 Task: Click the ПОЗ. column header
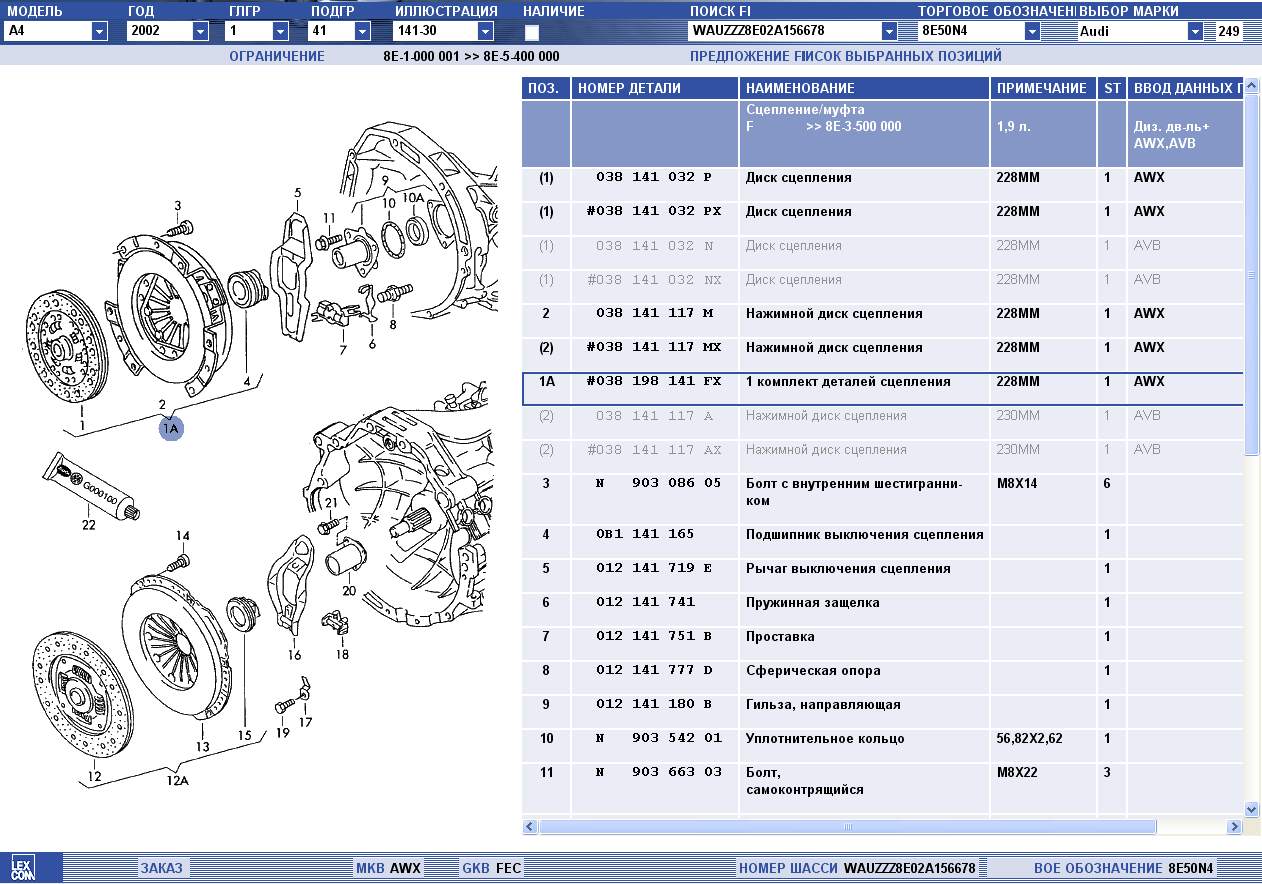click(546, 88)
